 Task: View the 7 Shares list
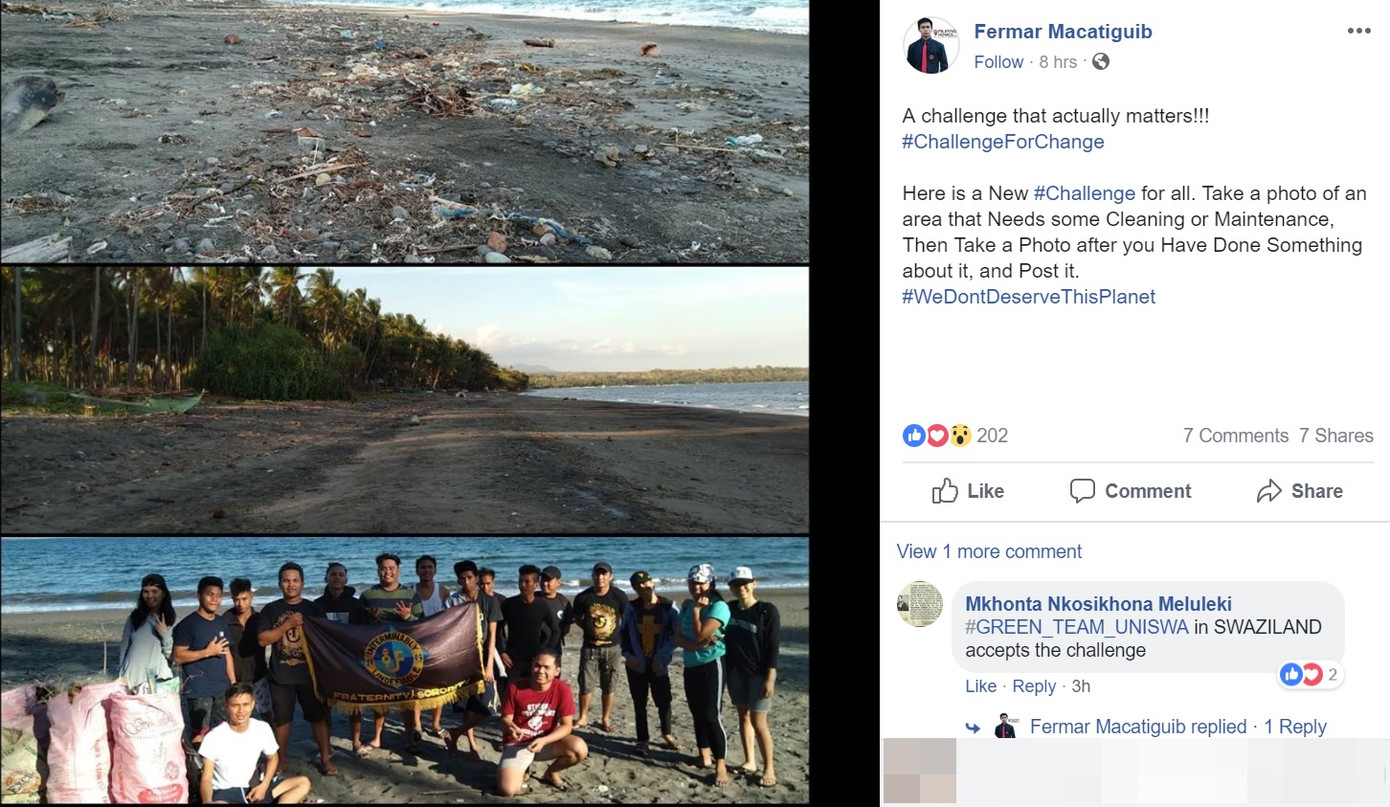[x=1336, y=435]
